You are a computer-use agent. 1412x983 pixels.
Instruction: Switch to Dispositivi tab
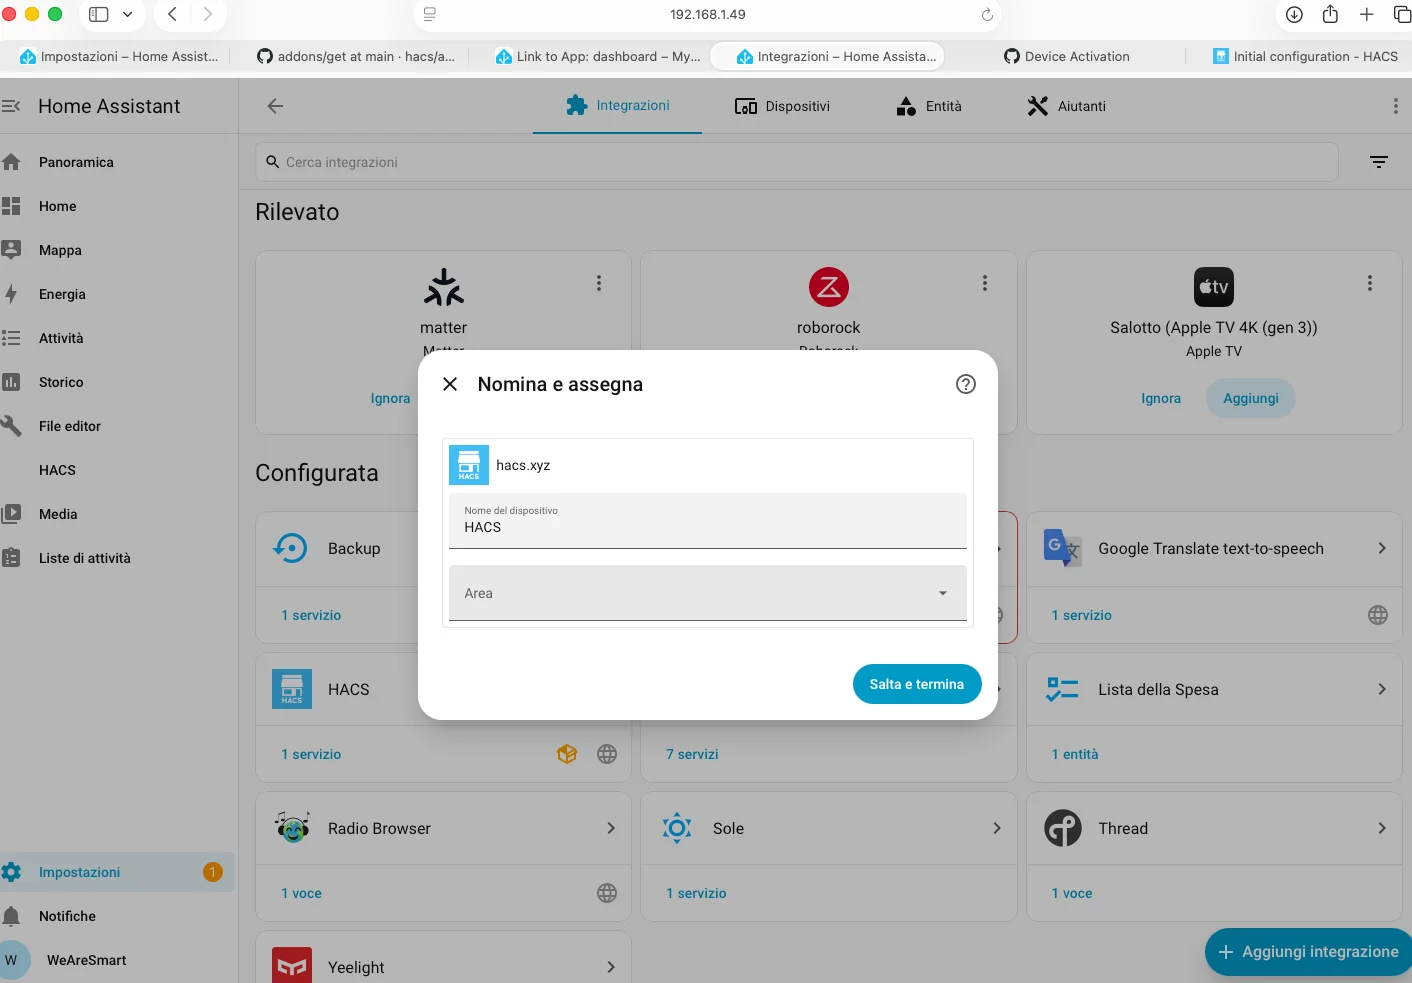point(782,106)
